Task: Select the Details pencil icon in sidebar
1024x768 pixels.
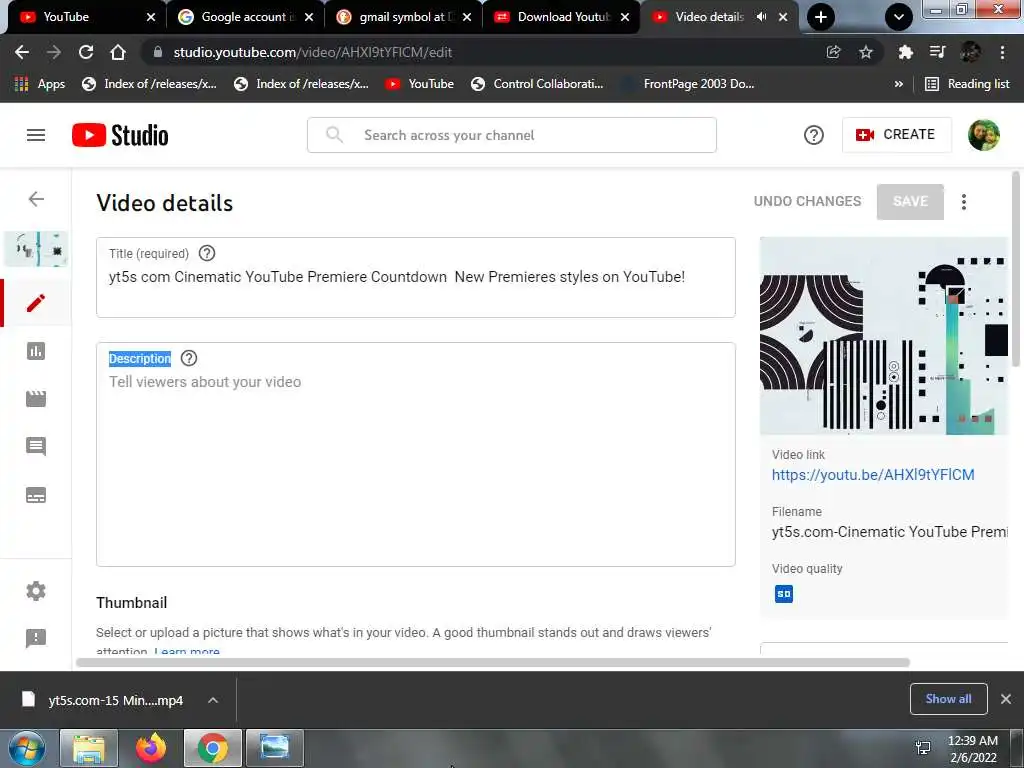Action: 36,303
